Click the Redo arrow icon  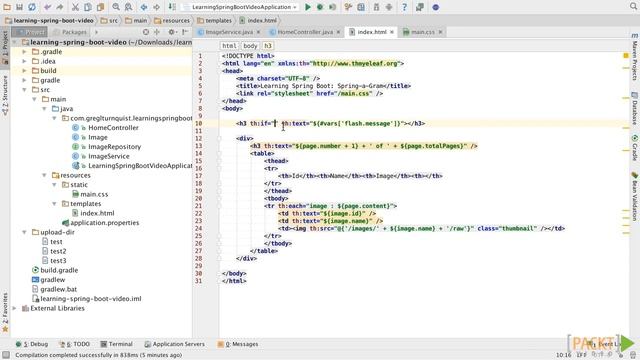click(x=60, y=7)
